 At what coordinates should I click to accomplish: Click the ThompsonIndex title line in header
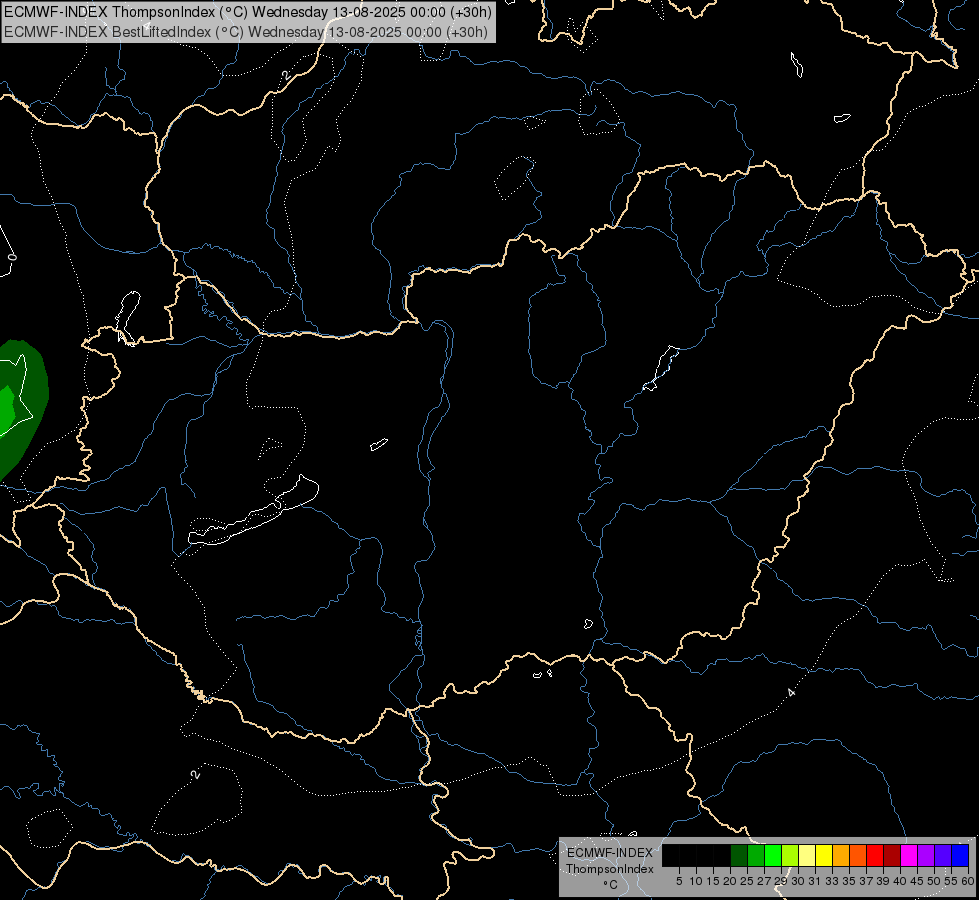(248, 12)
